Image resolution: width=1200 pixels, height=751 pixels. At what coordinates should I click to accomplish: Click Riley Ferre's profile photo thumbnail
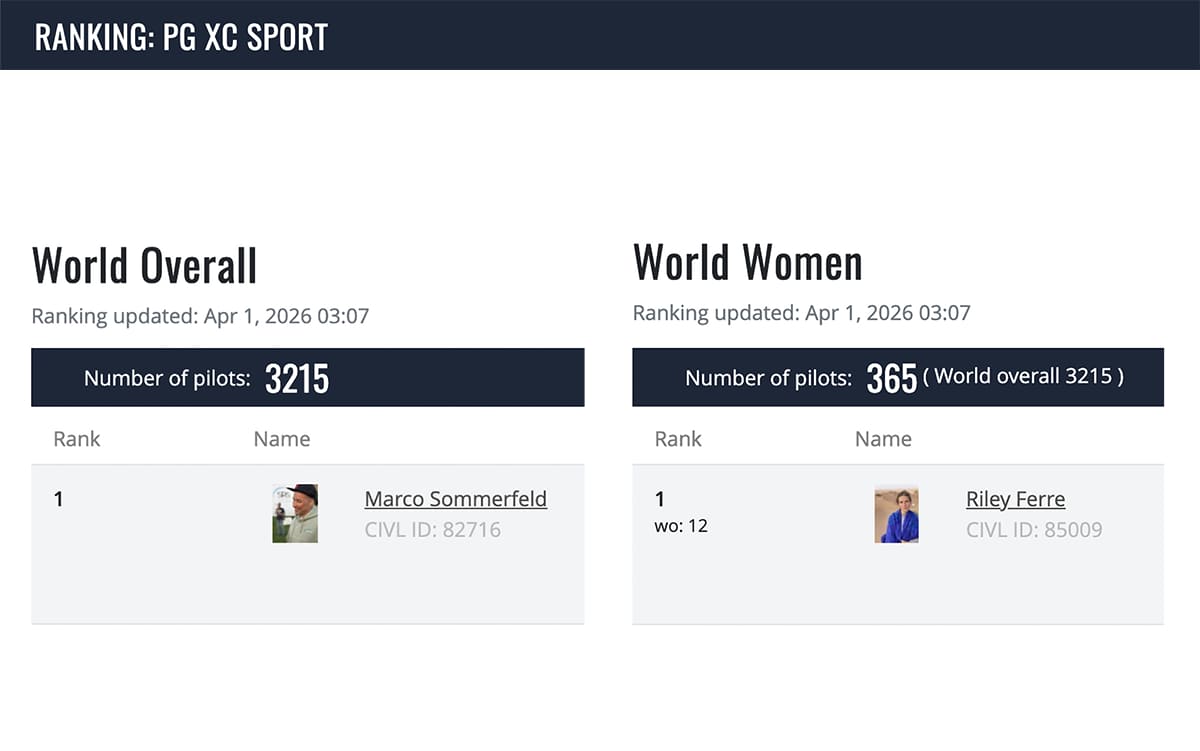coord(896,514)
